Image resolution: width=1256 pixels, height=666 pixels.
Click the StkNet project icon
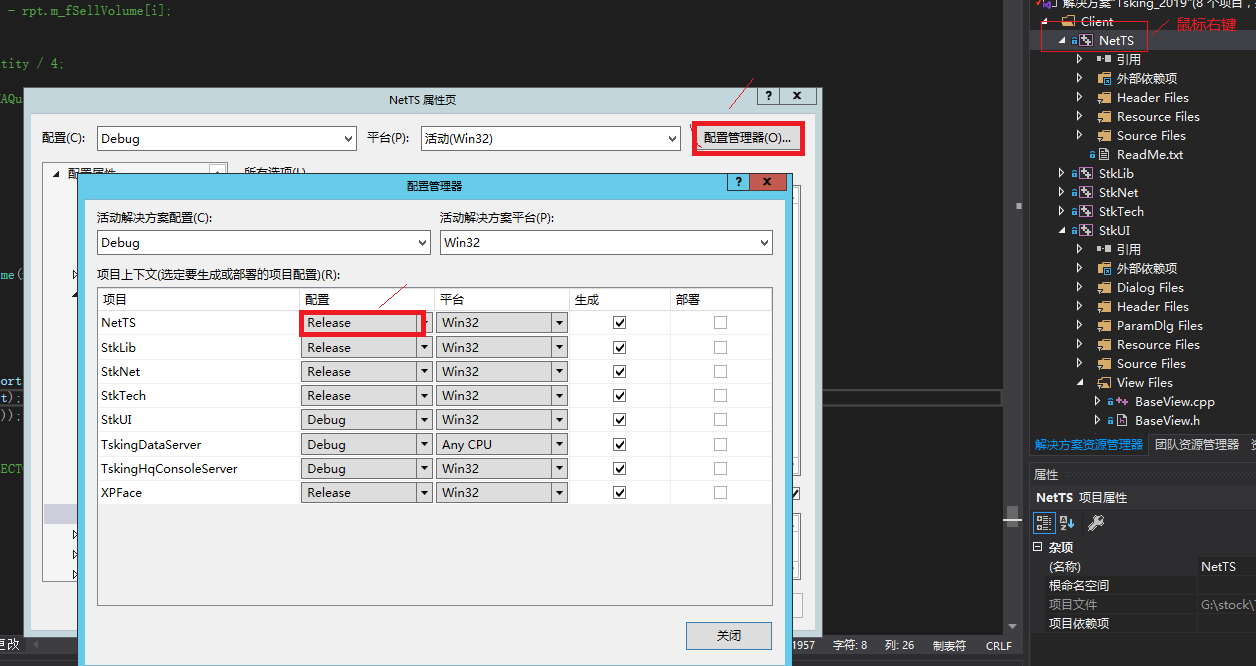1086,193
